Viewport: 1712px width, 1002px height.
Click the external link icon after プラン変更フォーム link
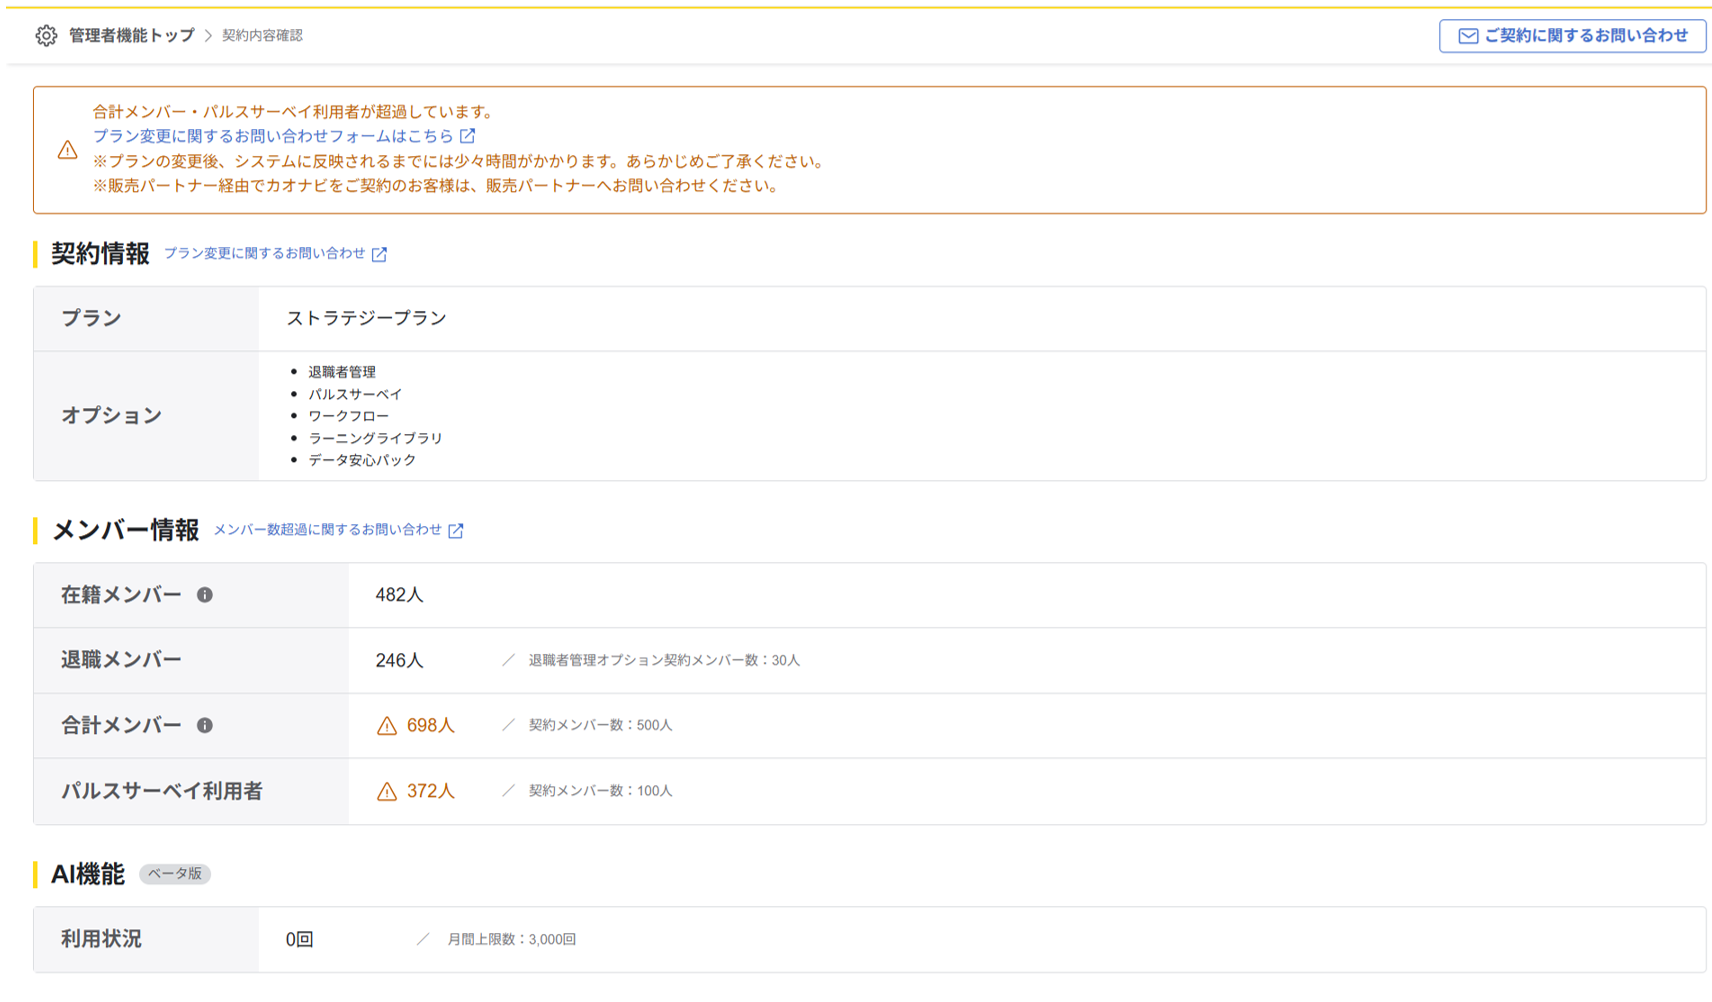click(x=468, y=134)
